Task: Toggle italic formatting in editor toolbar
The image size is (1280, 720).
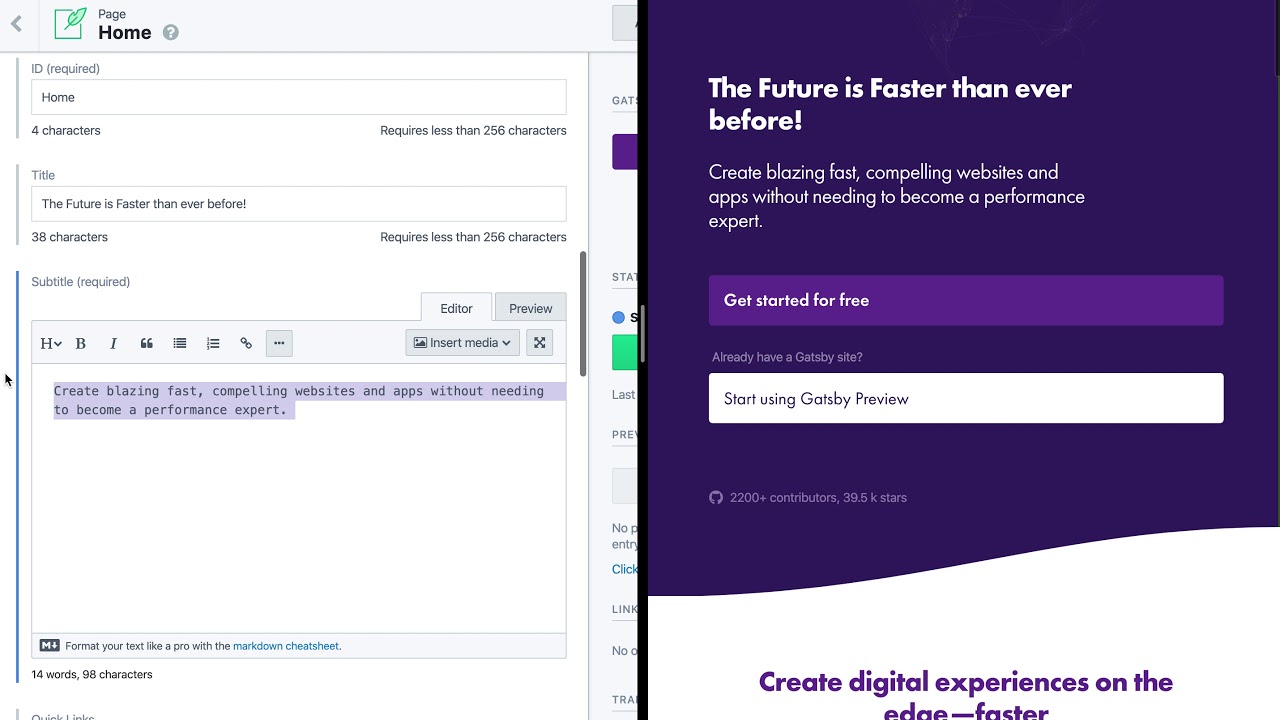Action: (x=113, y=343)
